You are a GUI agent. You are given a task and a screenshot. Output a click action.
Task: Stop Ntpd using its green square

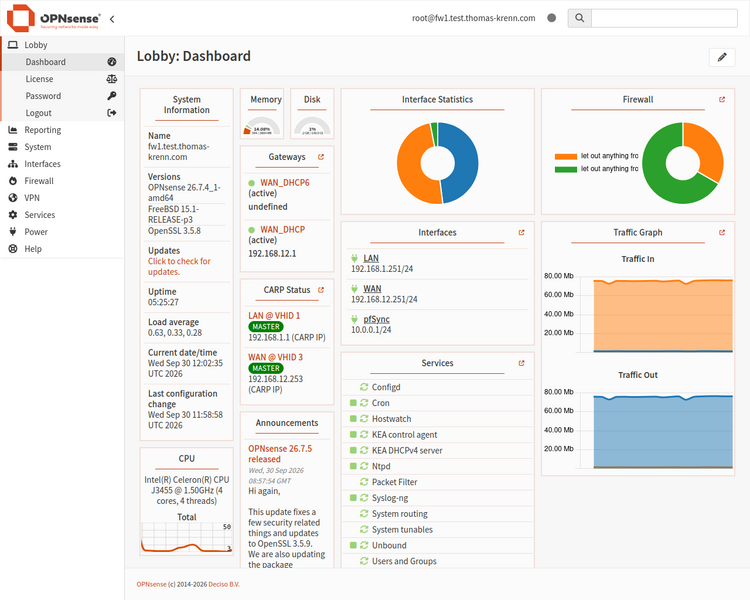[353, 466]
